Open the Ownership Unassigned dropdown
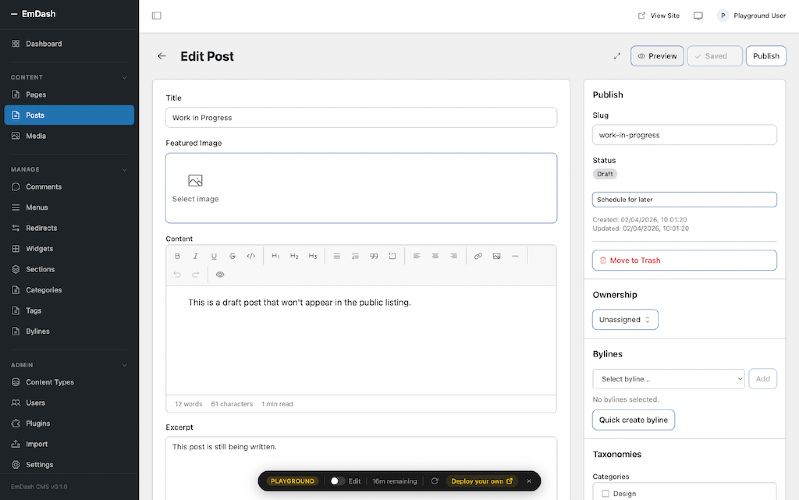799x500 pixels. click(x=625, y=320)
